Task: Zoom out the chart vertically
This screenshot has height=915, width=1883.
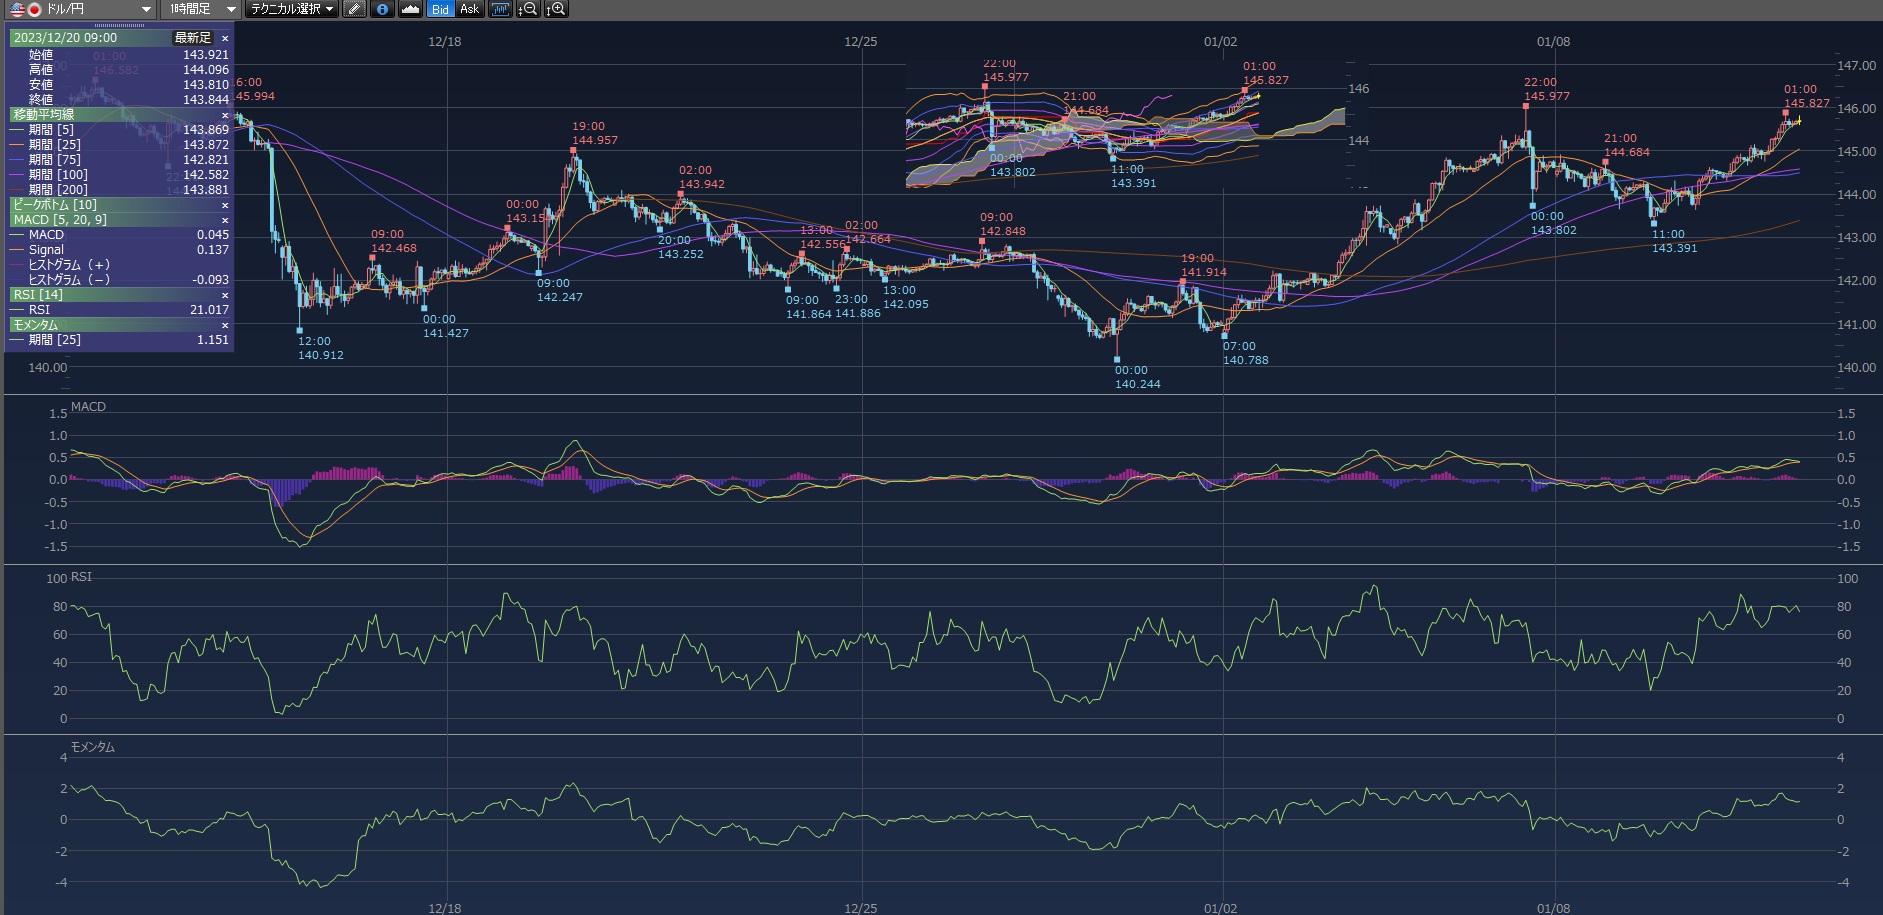Action: coord(528,9)
